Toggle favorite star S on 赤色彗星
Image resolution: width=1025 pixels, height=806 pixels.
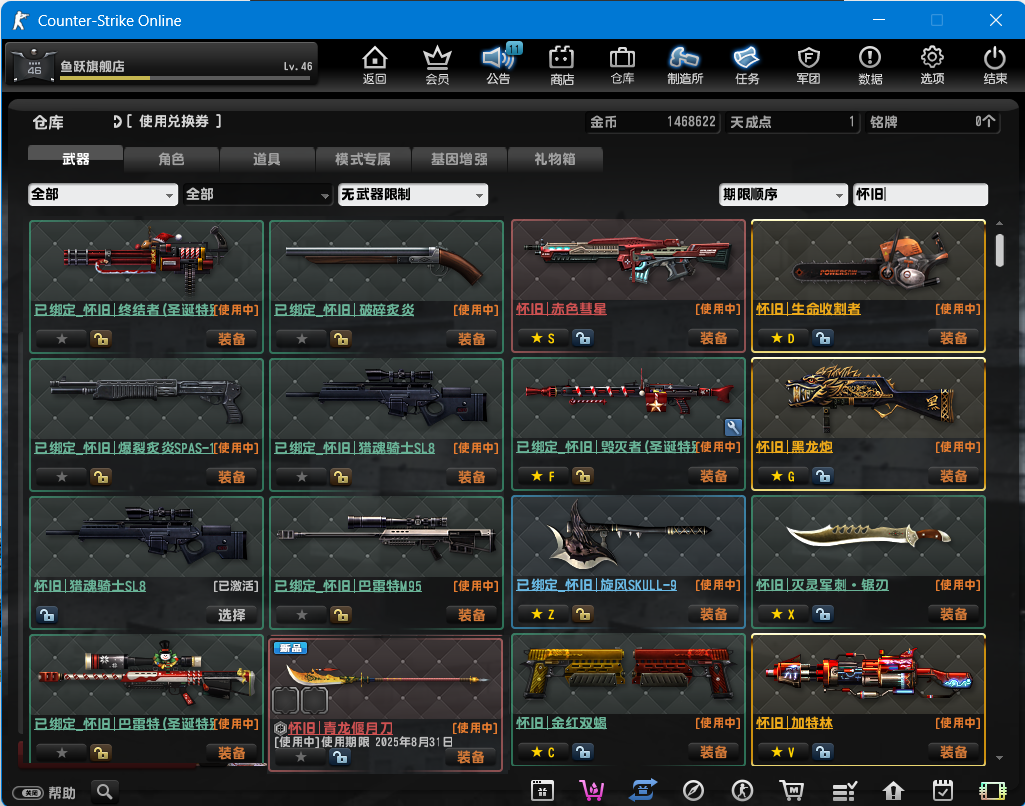click(543, 338)
